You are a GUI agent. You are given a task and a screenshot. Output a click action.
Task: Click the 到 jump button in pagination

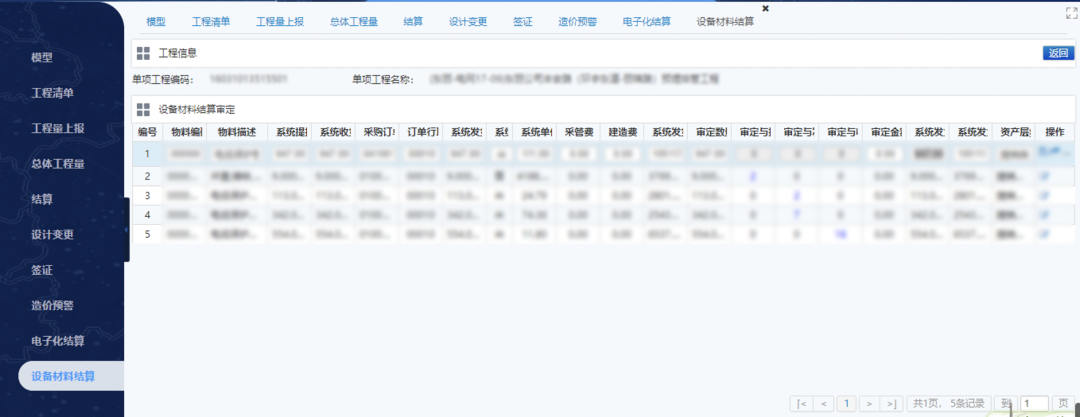pos(1006,403)
